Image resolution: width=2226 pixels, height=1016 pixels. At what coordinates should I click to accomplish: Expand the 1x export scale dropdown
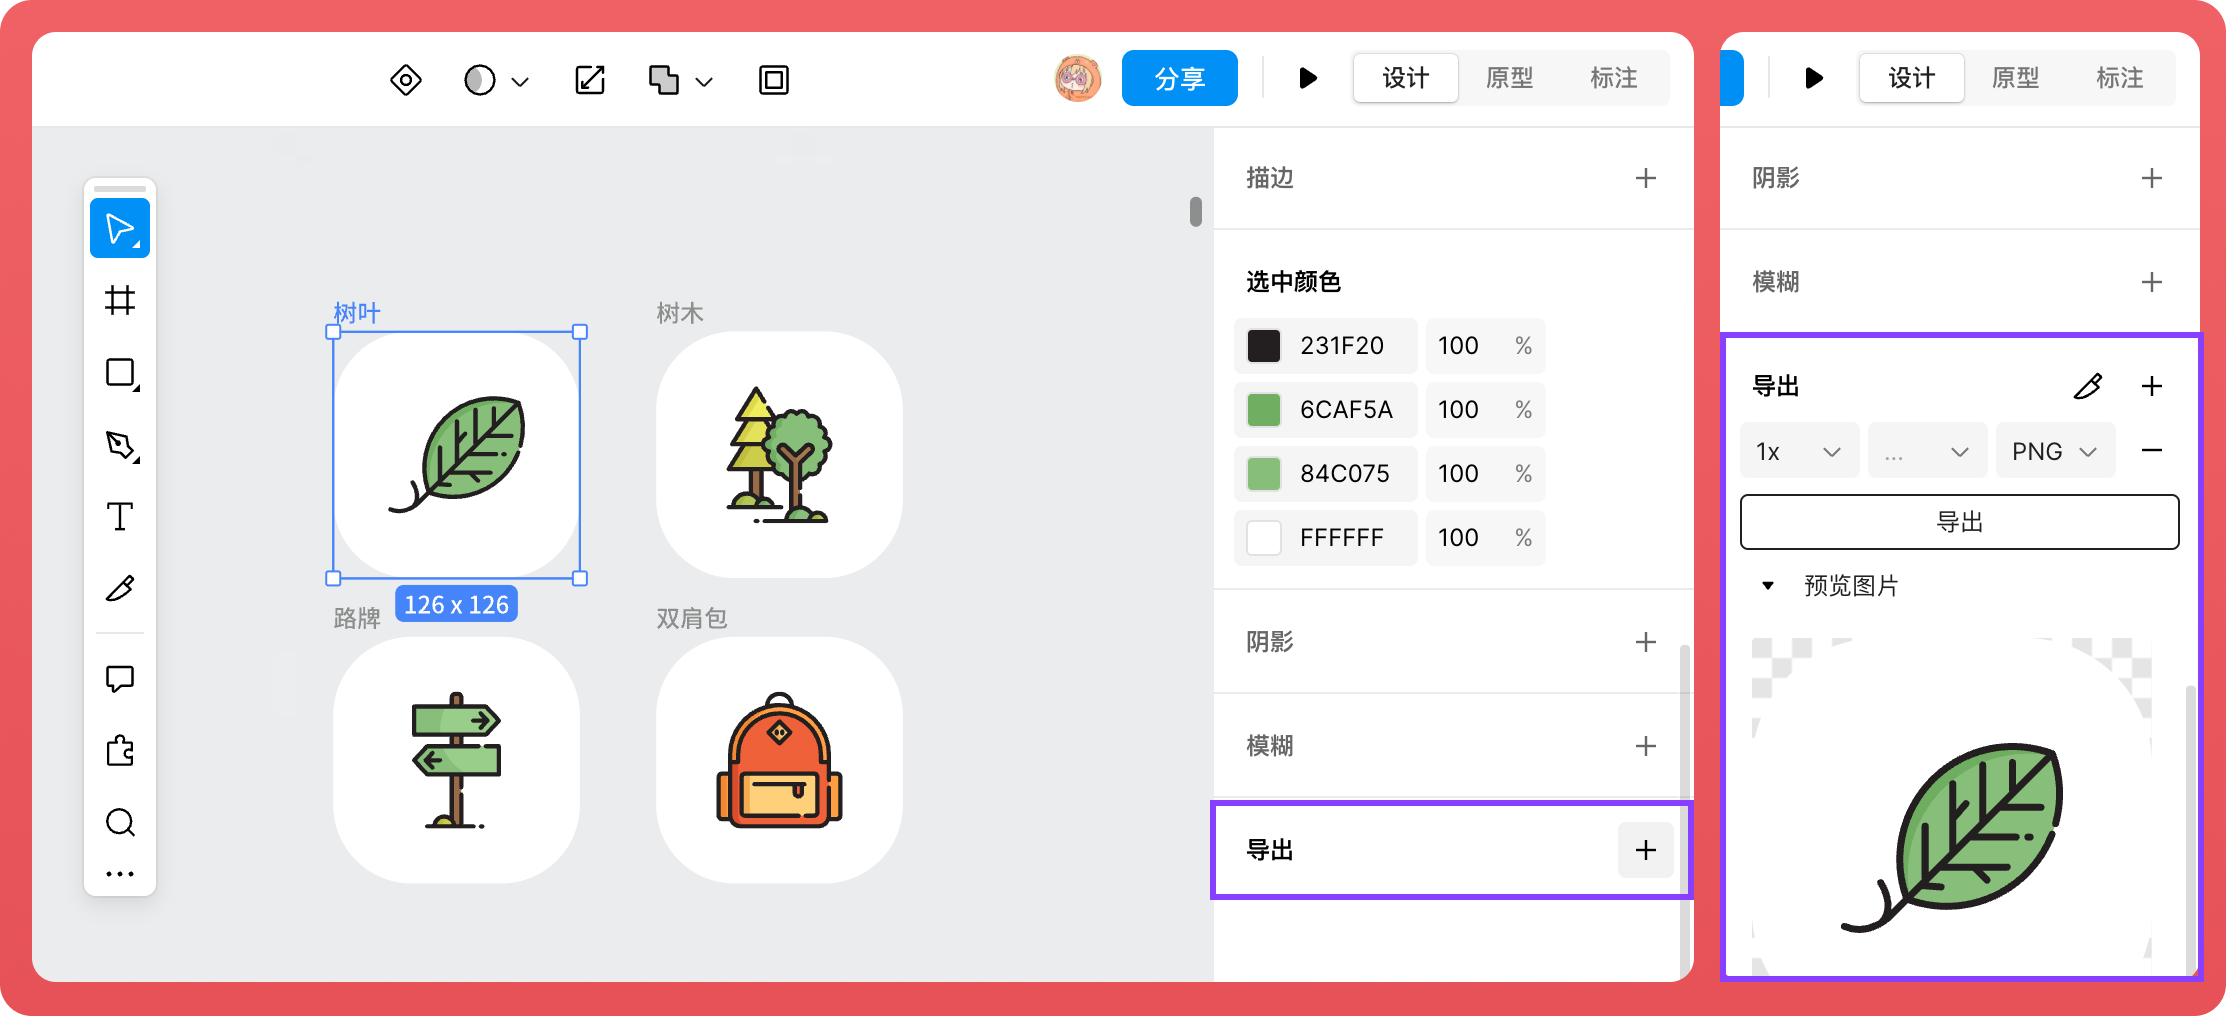[1798, 452]
